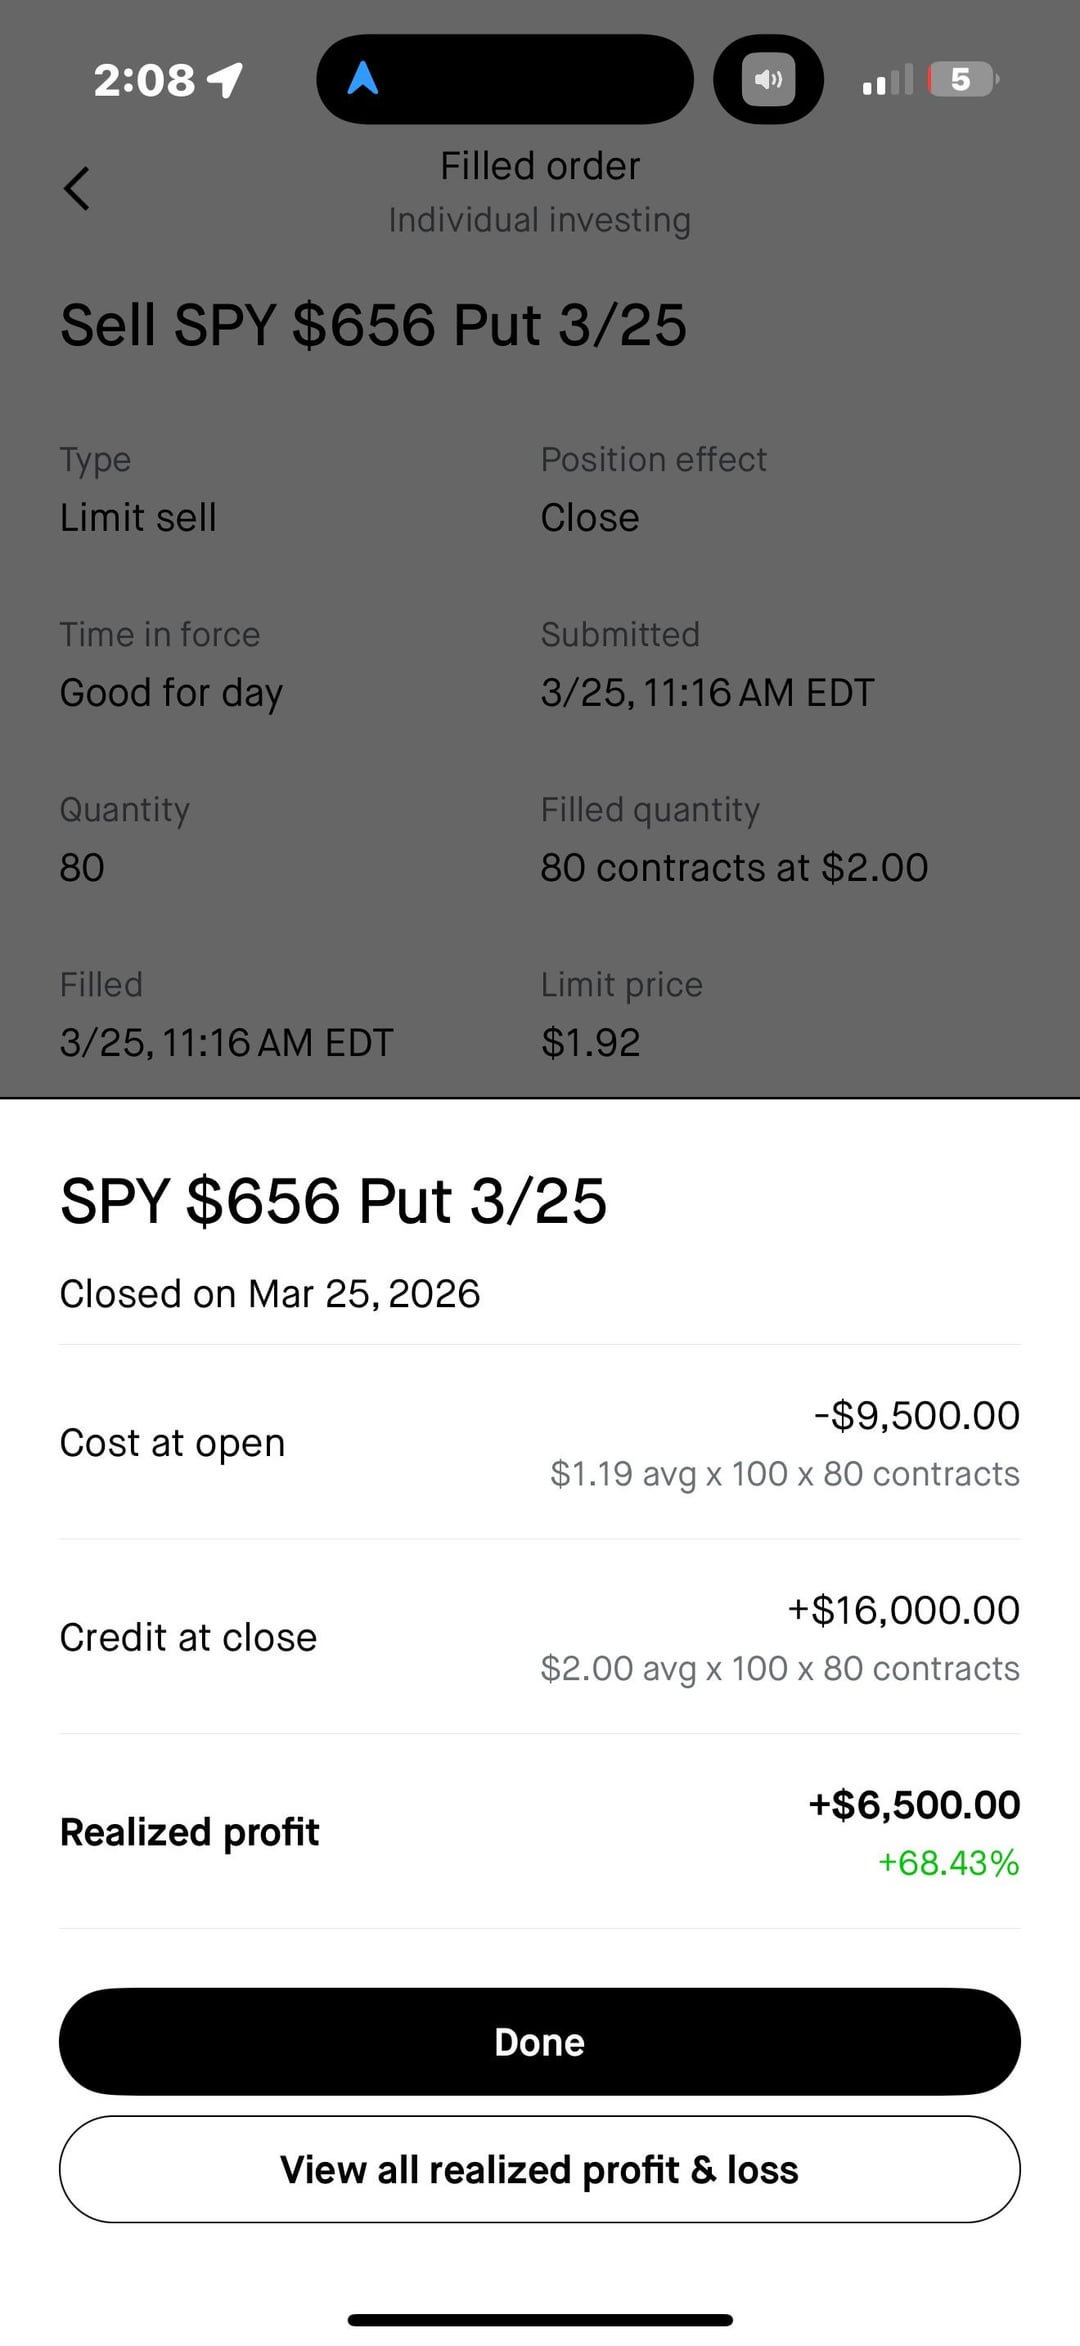
Task: Tap the green +68.43% return figure
Action: [948, 1863]
